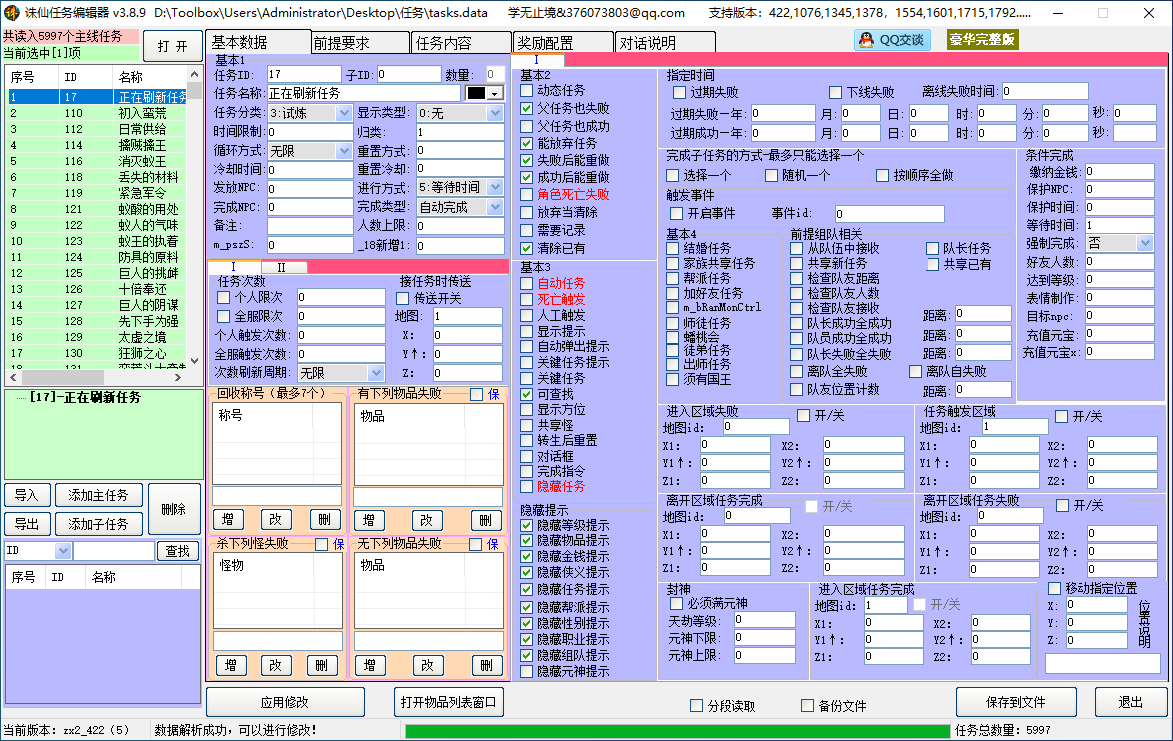Expand 完成类型 dropdown
1173x741 pixels.
click(495, 207)
